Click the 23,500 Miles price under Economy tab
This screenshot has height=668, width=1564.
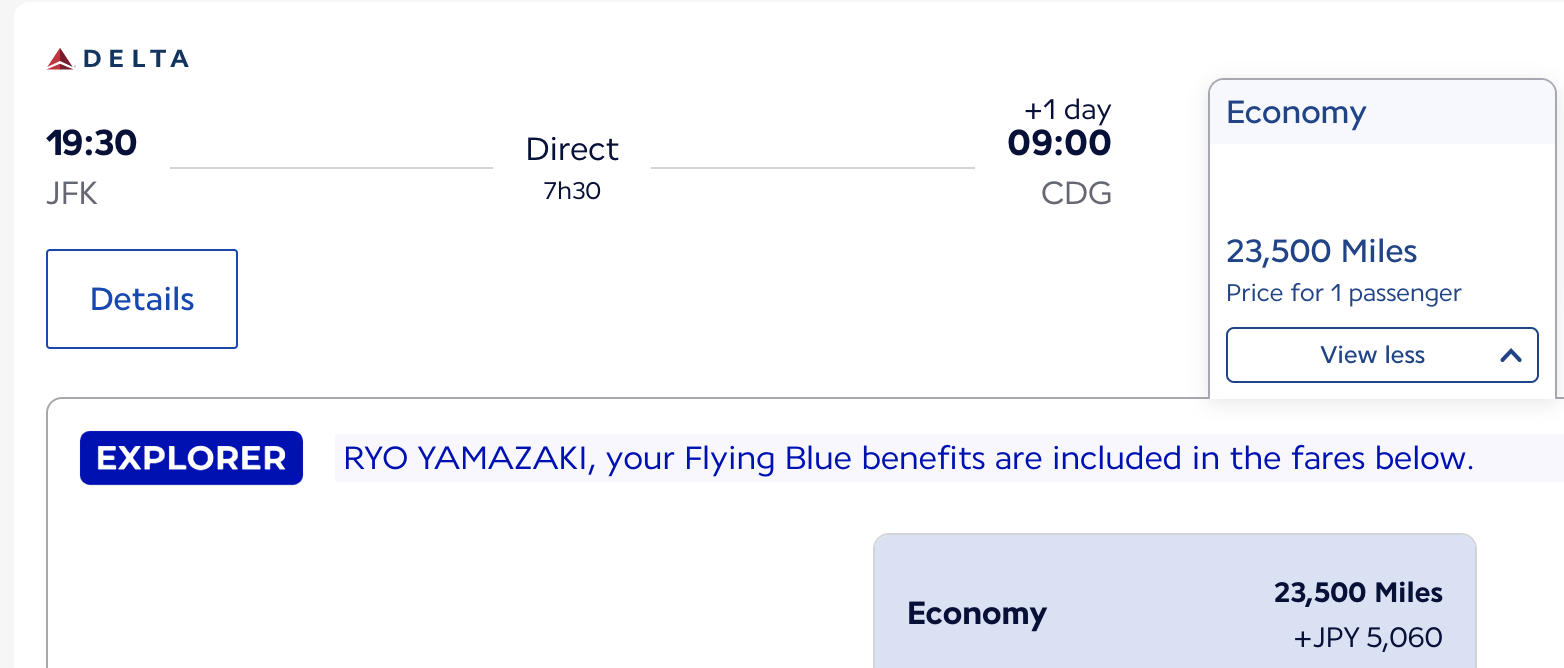pos(1321,251)
